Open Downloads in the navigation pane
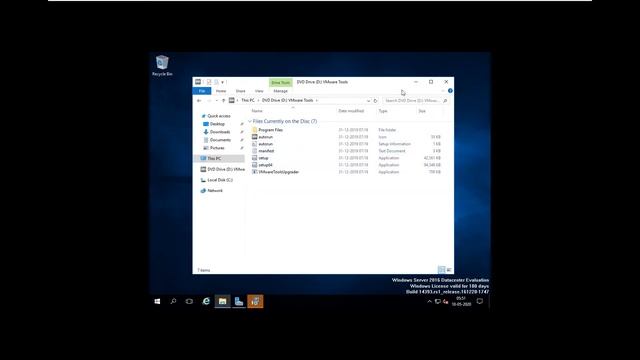 click(220, 132)
